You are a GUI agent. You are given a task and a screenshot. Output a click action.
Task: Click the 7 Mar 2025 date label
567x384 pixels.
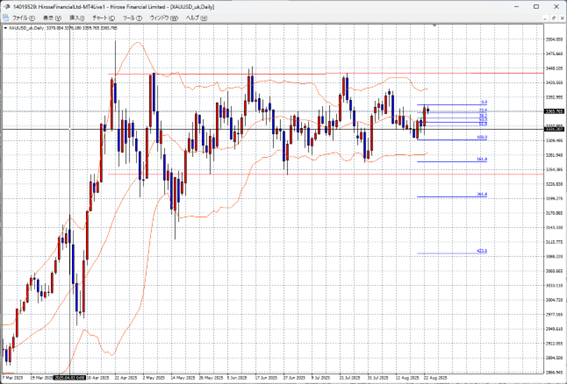(x=13, y=377)
